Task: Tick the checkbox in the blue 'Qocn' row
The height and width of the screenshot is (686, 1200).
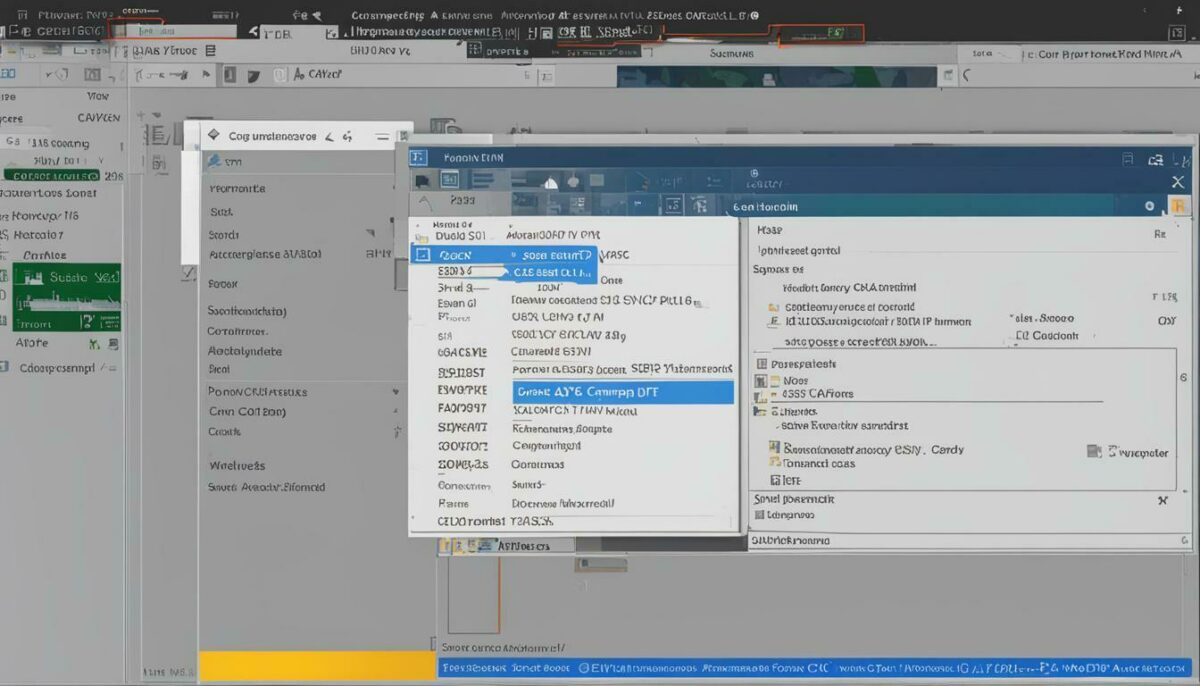Action: pos(423,254)
